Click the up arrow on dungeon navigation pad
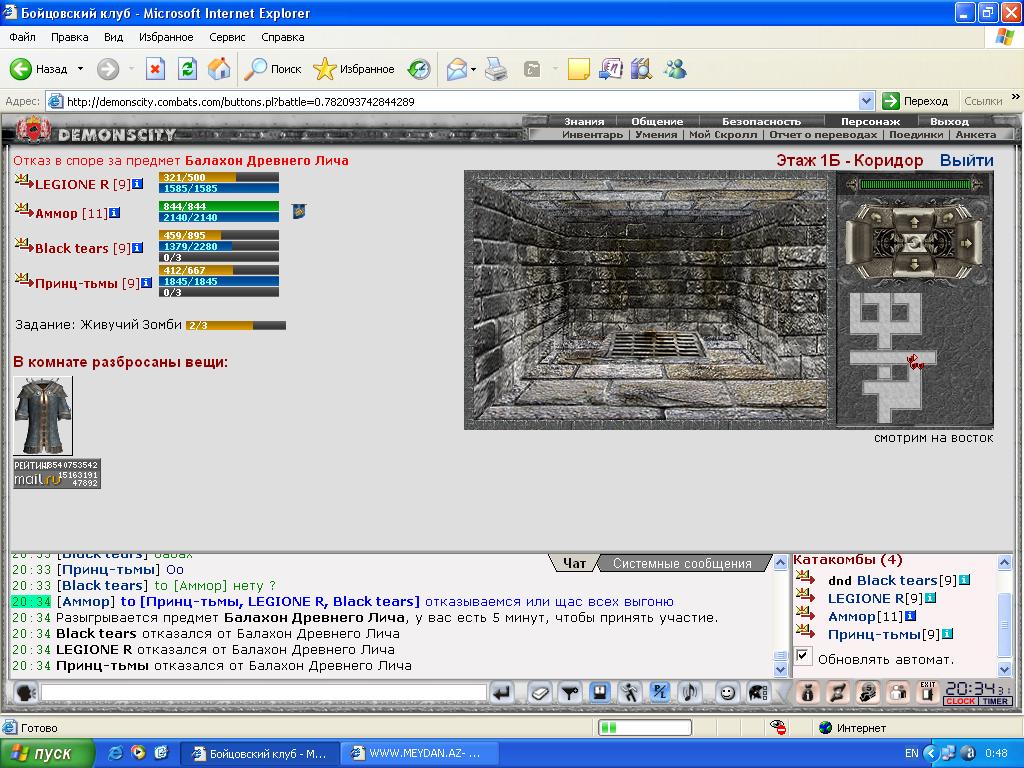This screenshot has height=768, width=1024. click(914, 222)
